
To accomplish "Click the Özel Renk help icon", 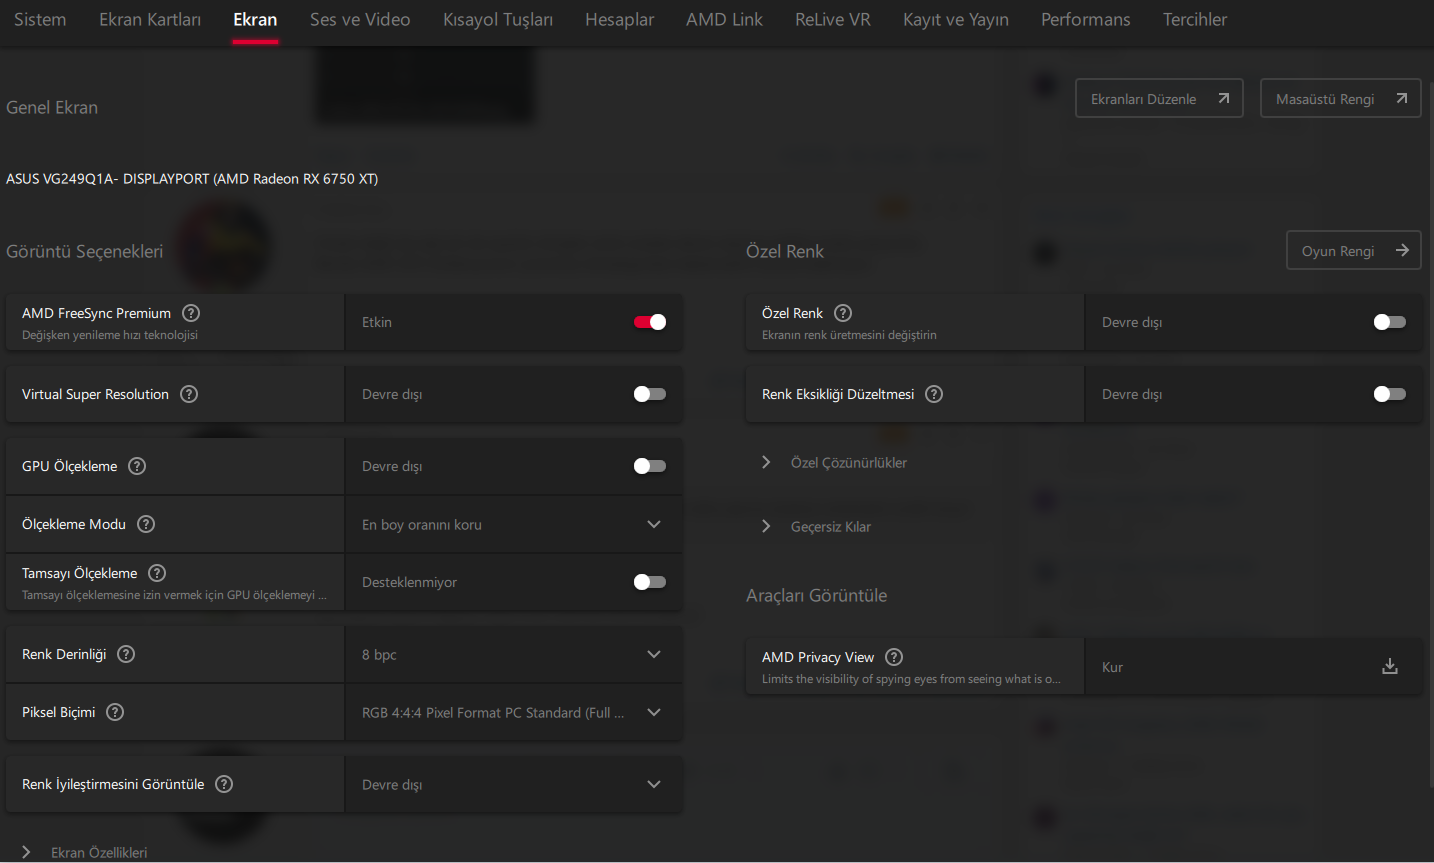I will click(843, 313).
